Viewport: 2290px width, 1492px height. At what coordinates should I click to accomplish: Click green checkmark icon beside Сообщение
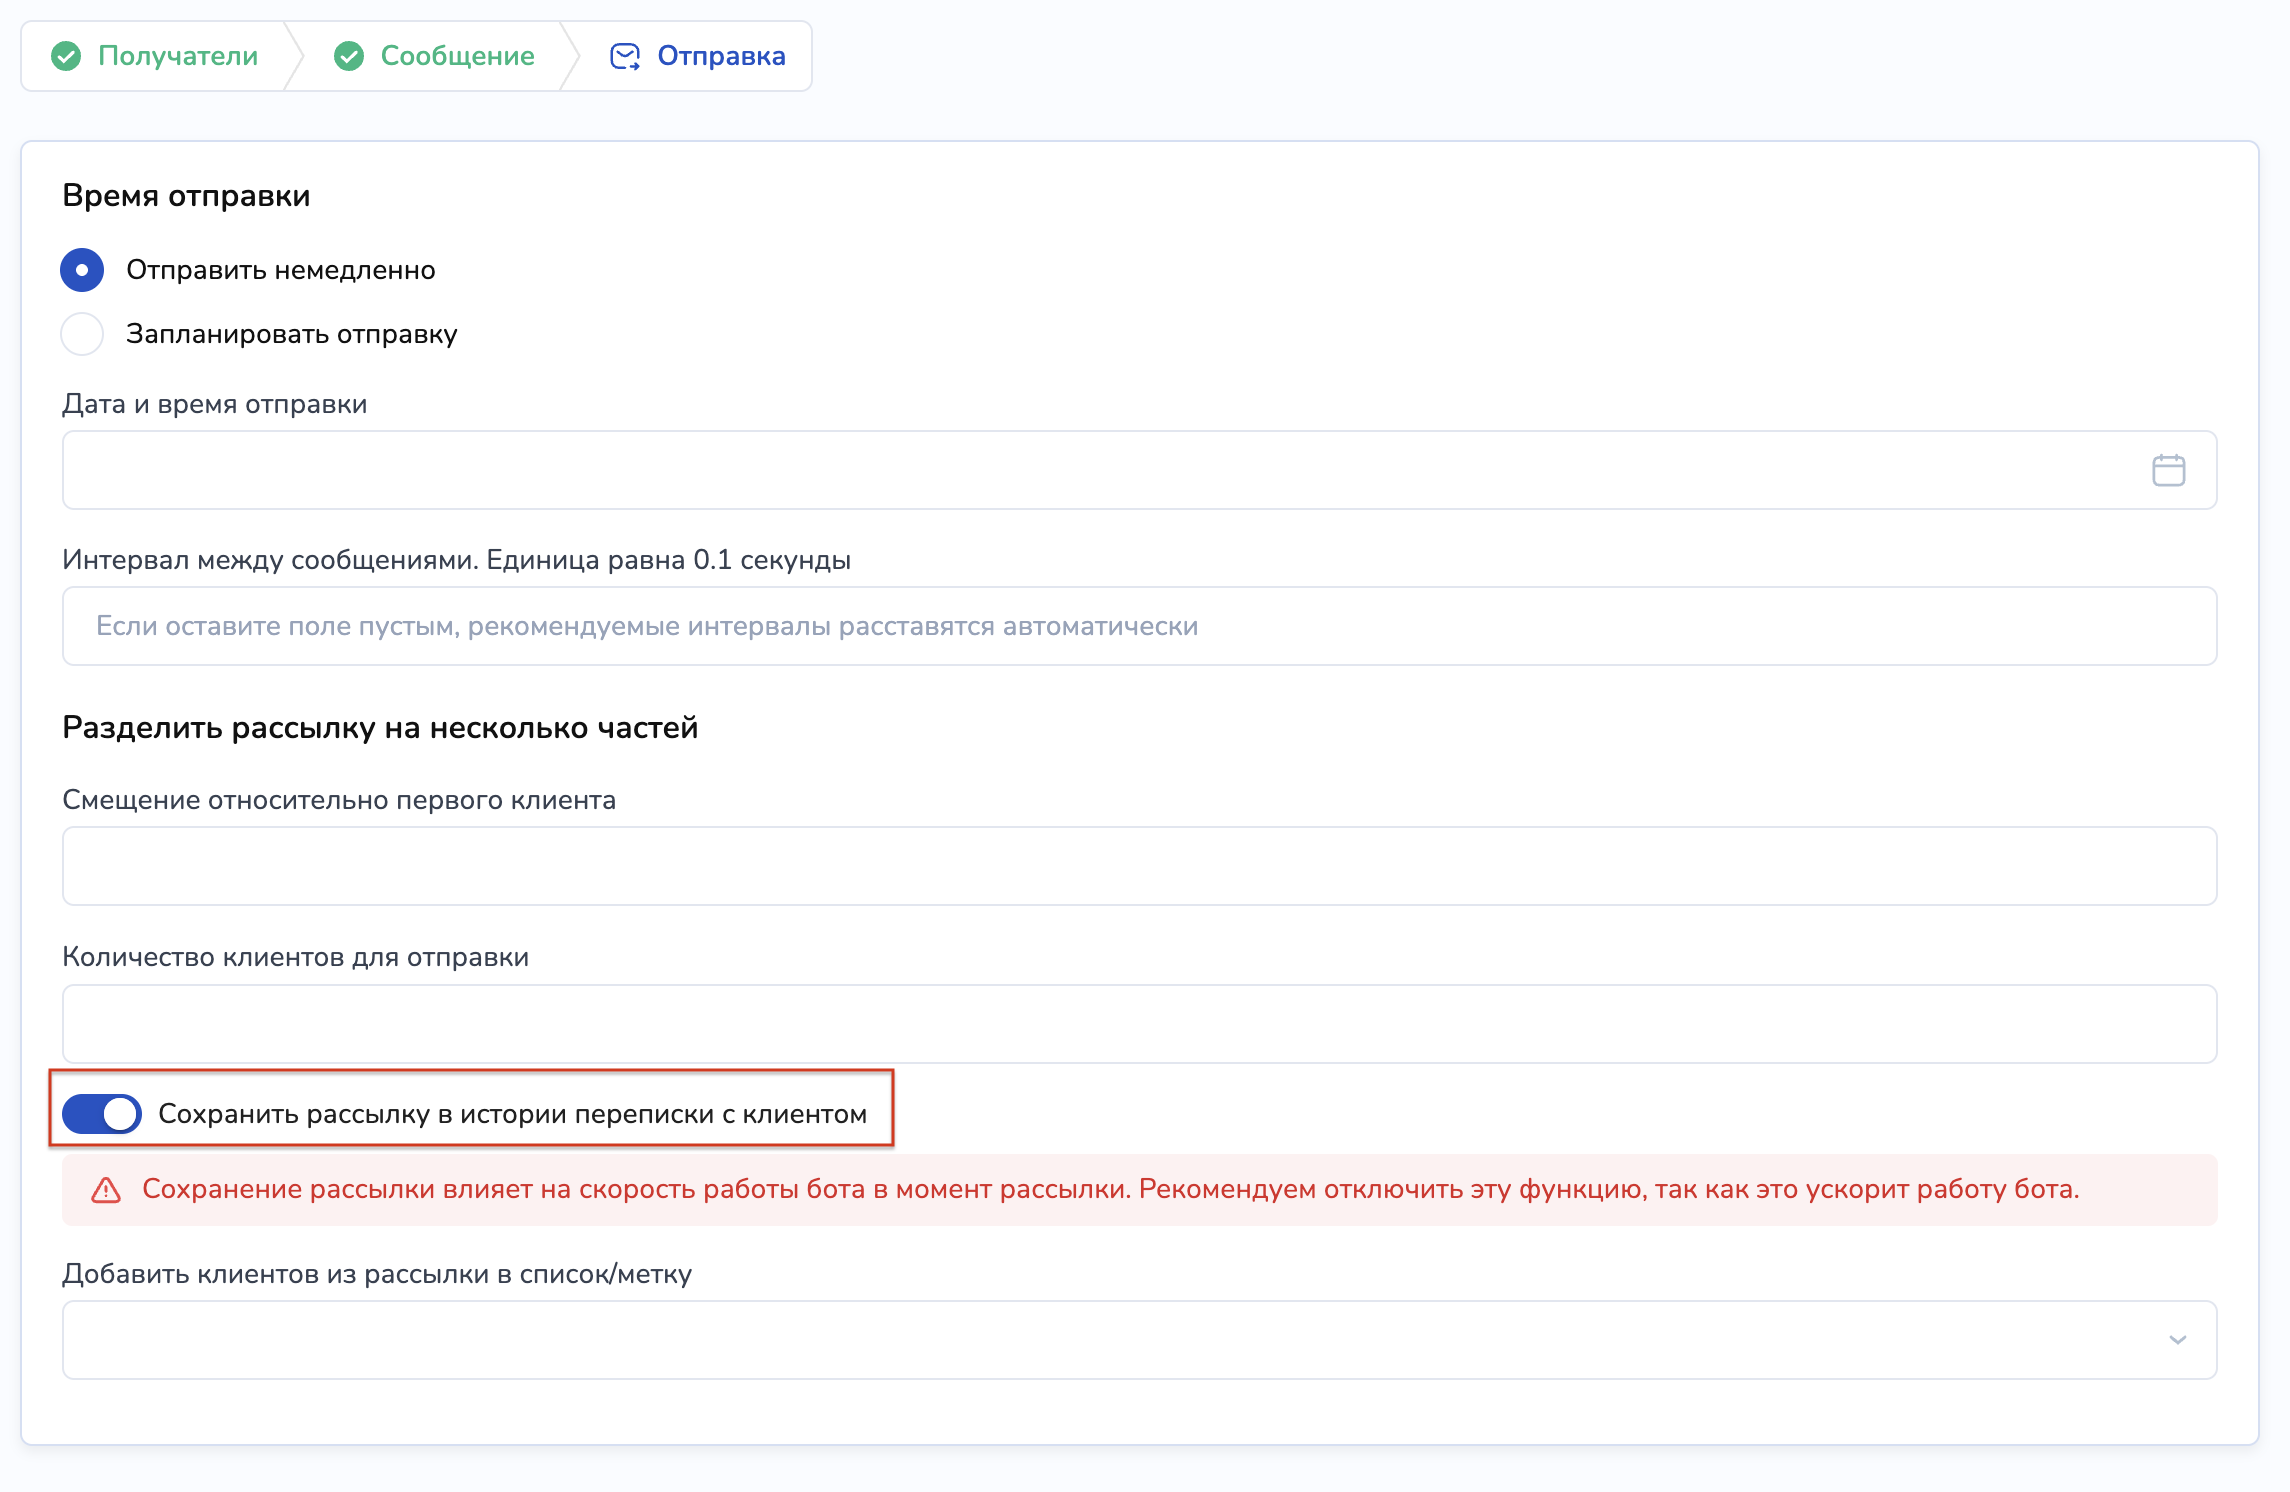point(349,56)
